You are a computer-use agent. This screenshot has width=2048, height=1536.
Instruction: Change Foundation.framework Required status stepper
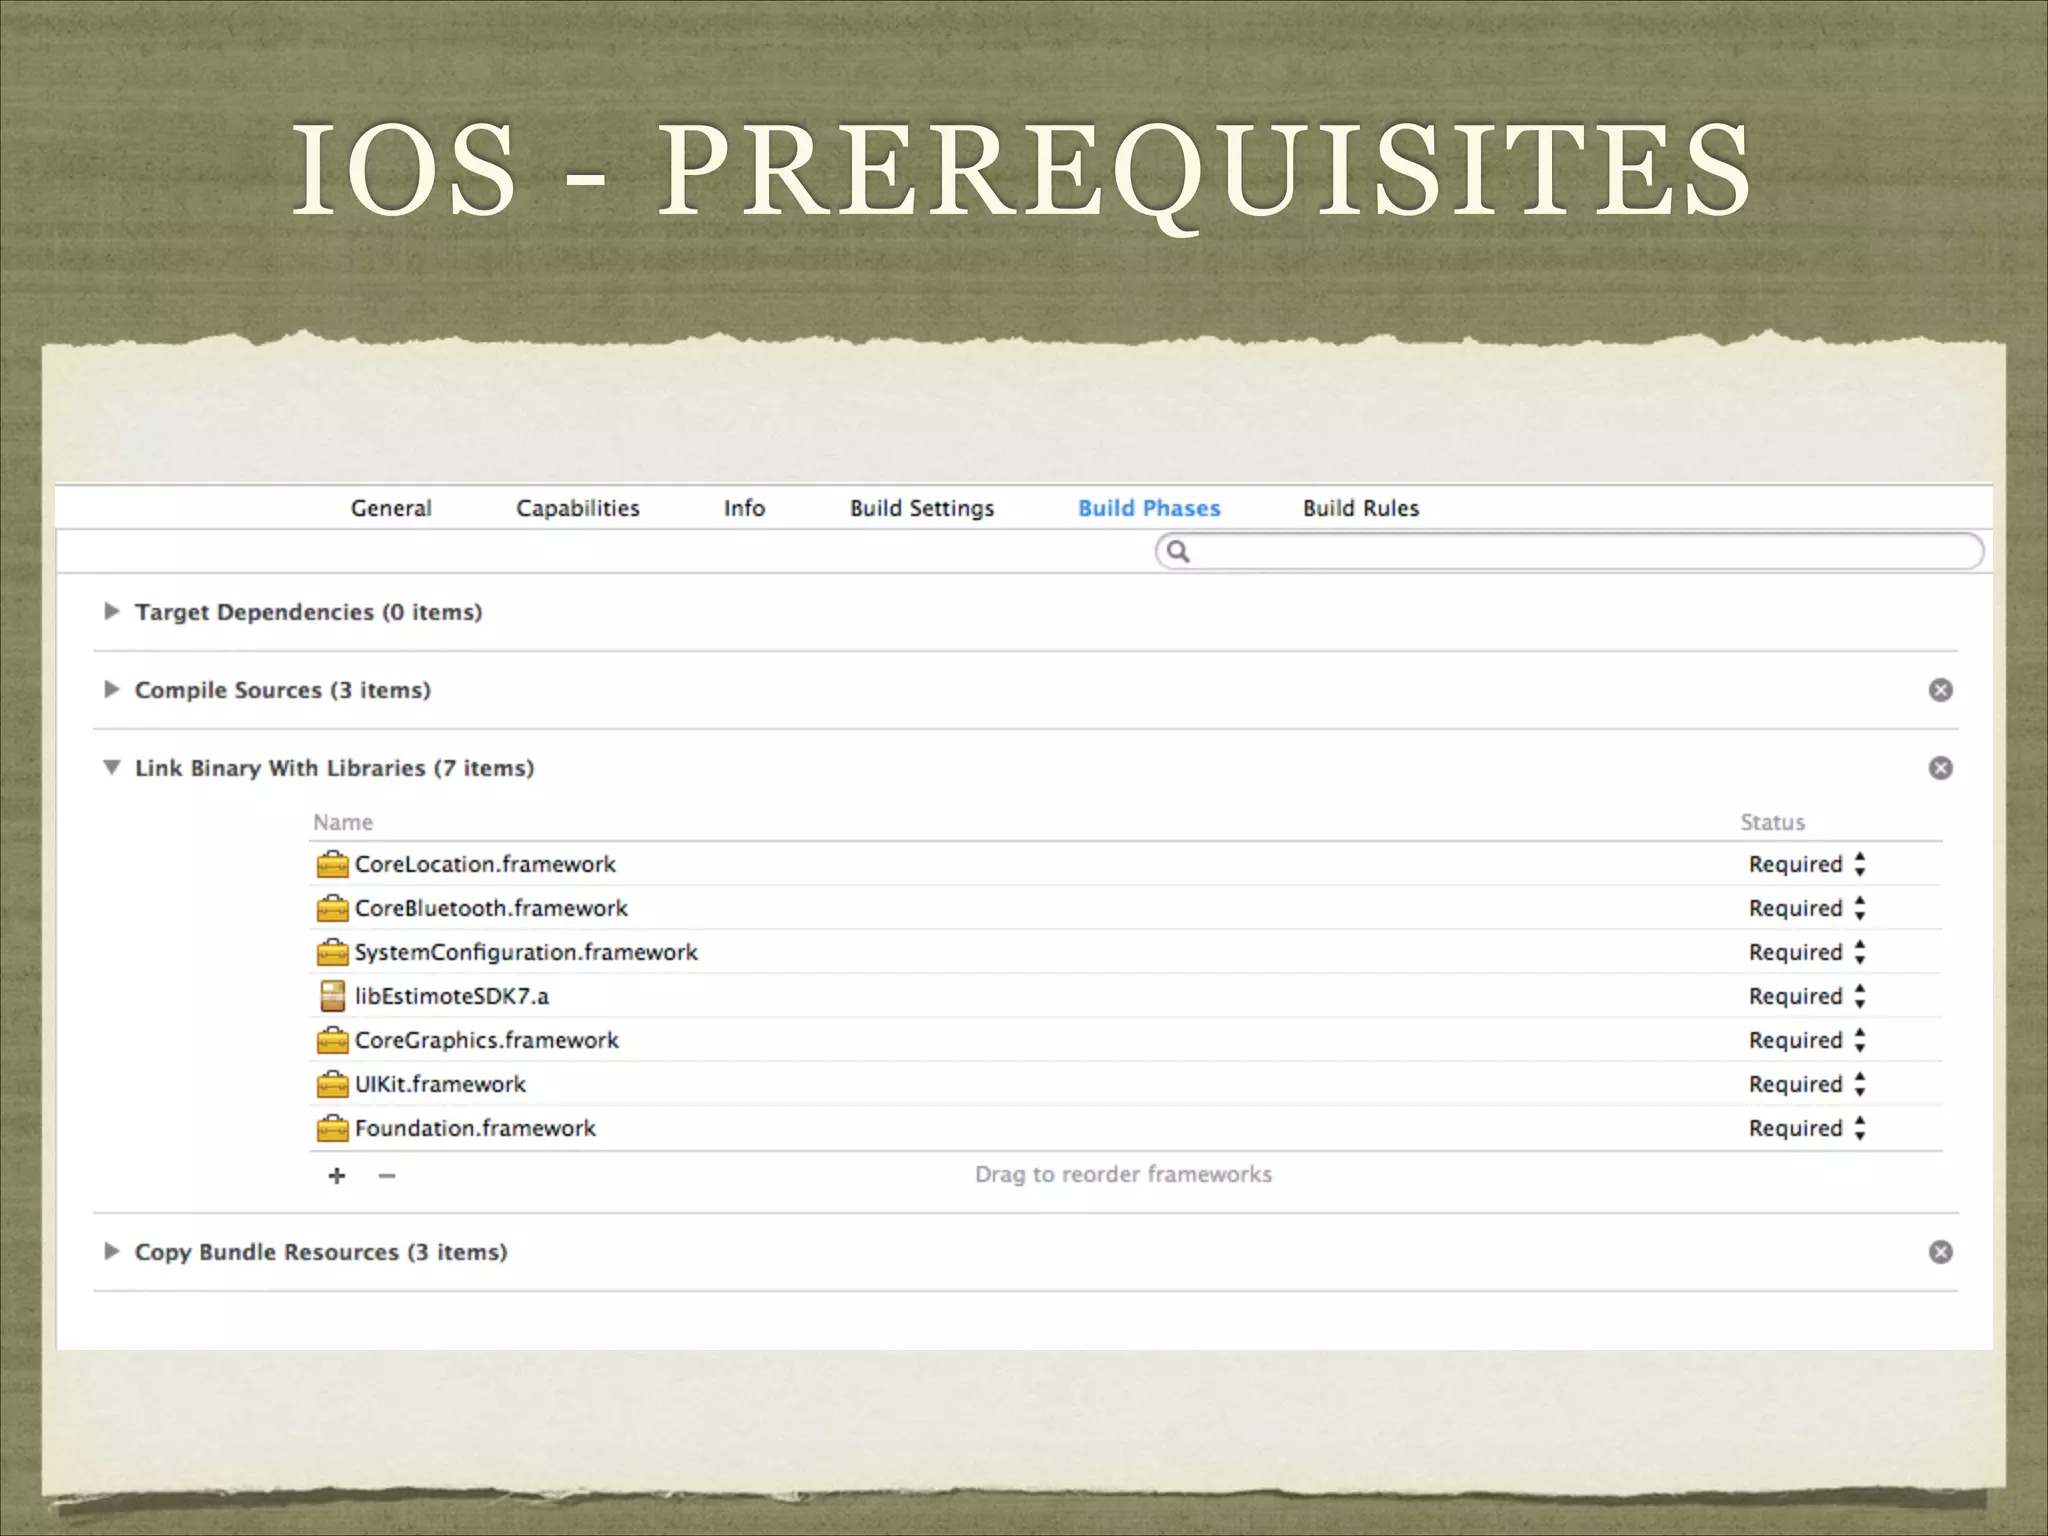[1859, 1128]
